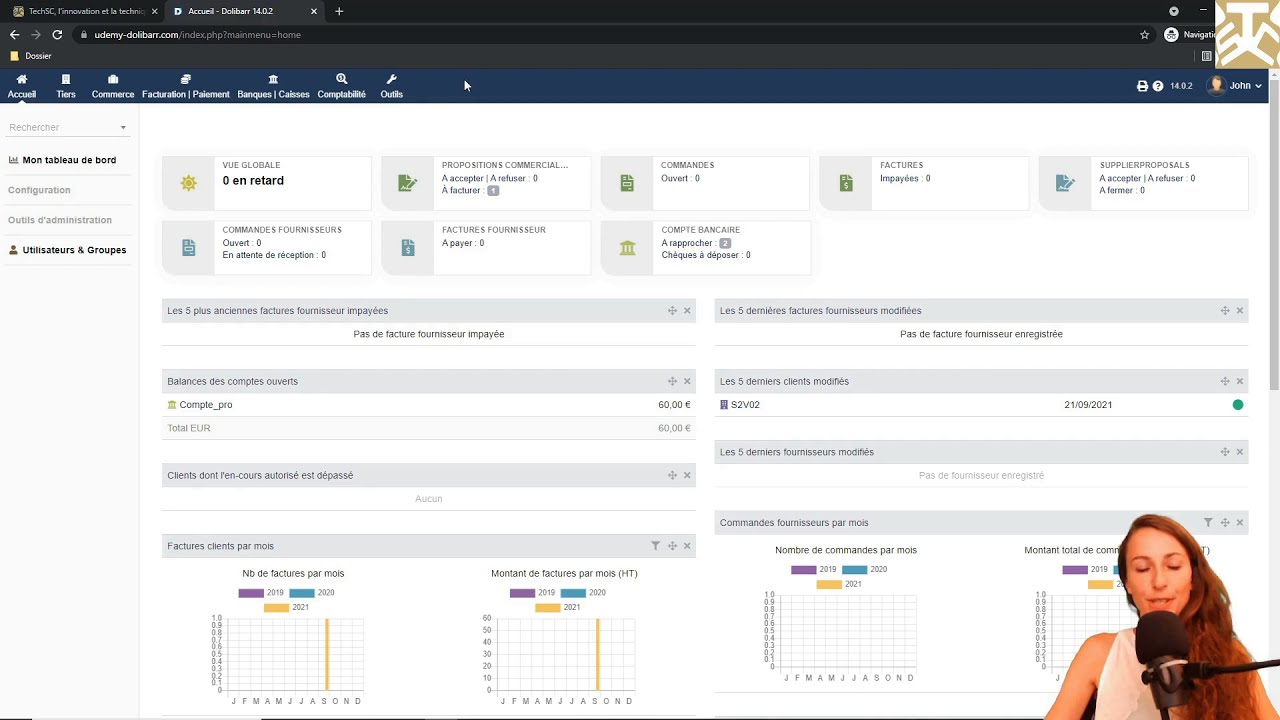This screenshot has height=720, width=1280.
Task: Open the Comptabilité menu
Action: [x=341, y=86]
